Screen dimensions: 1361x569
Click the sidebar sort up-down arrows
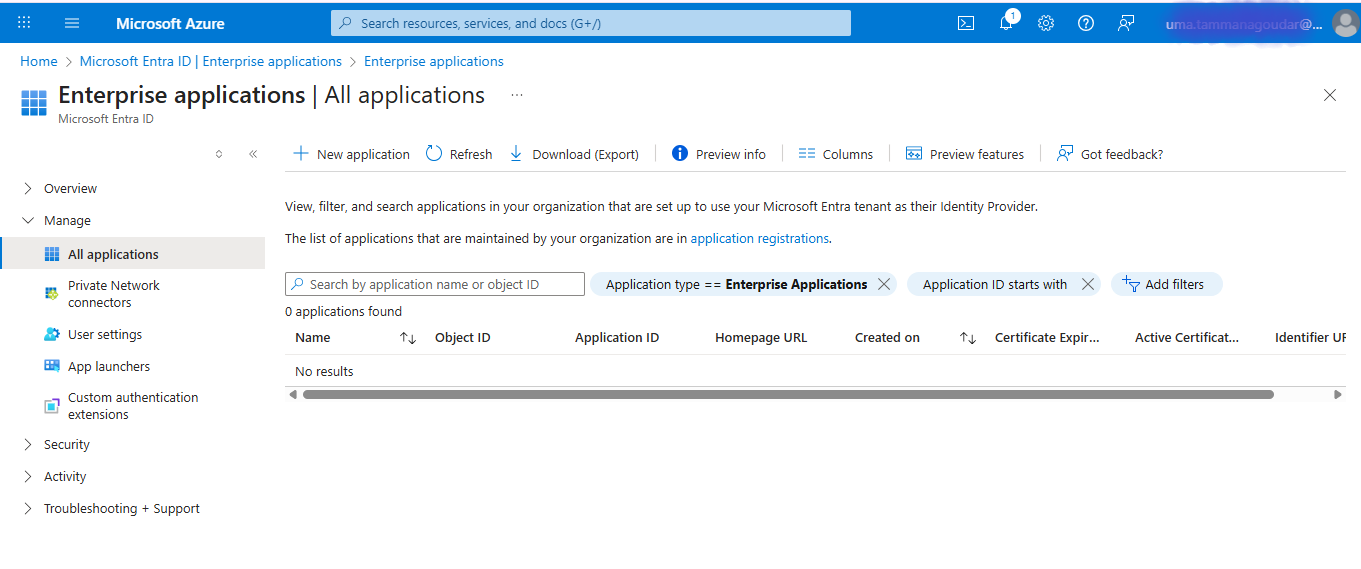(x=219, y=154)
